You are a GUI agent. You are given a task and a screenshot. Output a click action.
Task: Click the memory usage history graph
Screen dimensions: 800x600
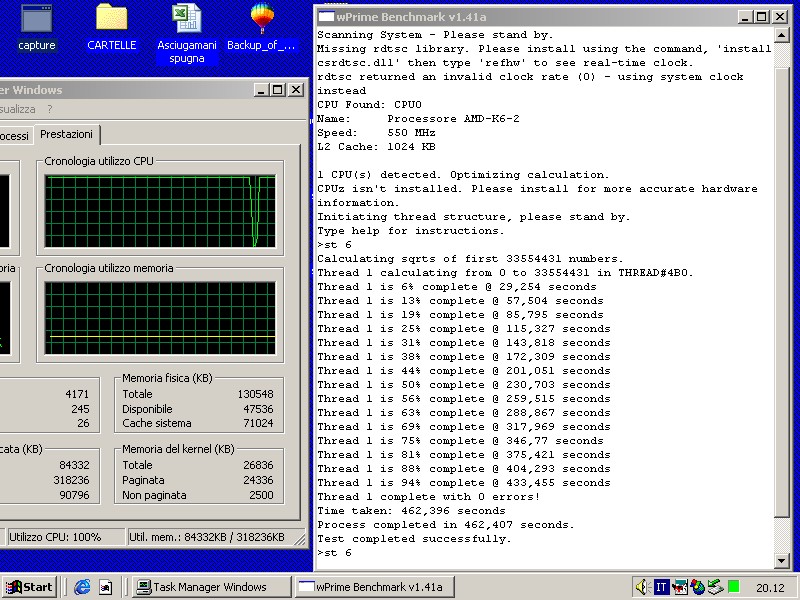coord(160,318)
